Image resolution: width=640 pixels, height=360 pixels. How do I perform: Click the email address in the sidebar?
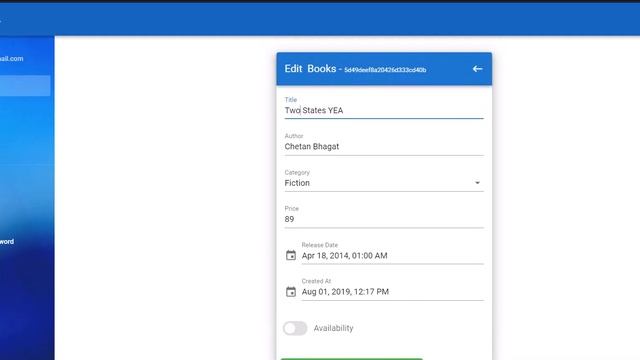coord(11,58)
